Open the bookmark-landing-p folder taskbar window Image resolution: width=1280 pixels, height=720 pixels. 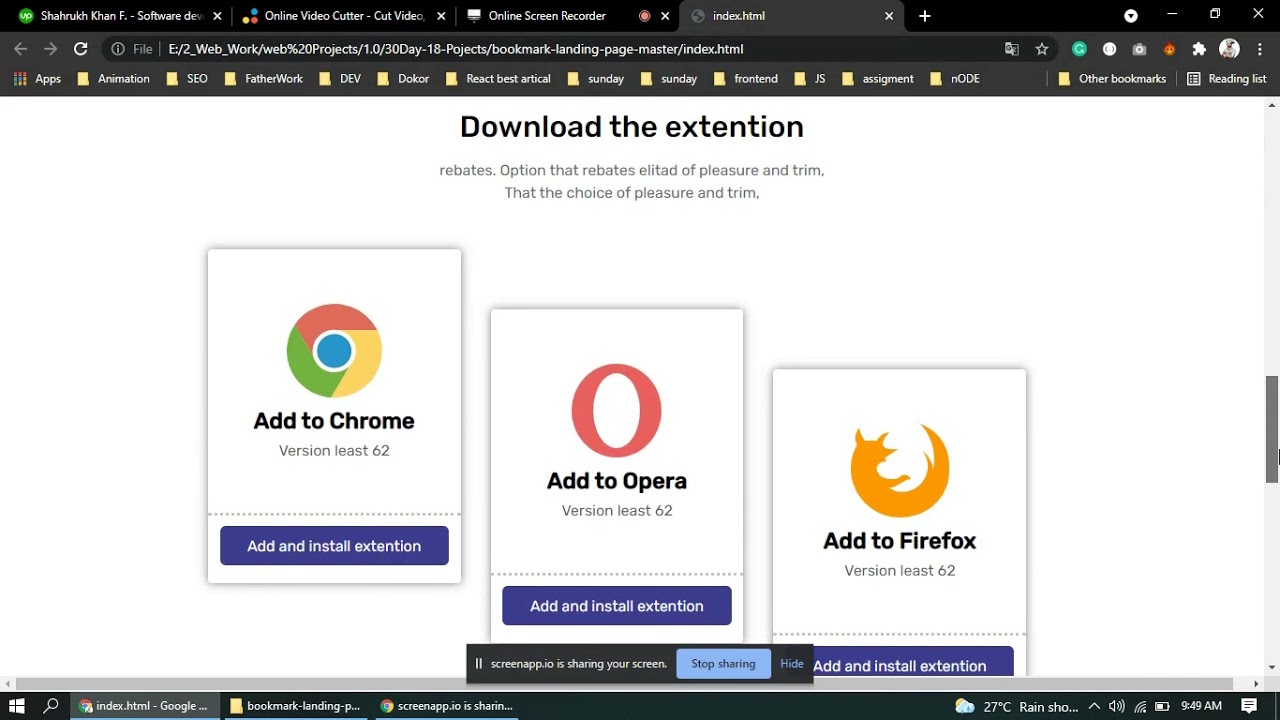295,706
